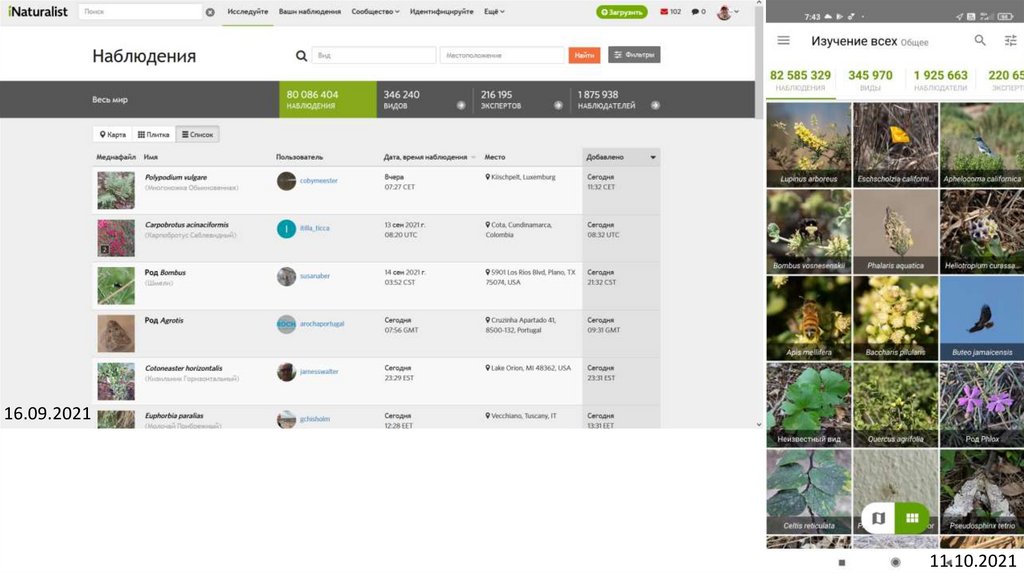The width and height of the screenshot is (1024, 574).
Task: Select the green grid view toggle in mobile app
Action: point(912,518)
